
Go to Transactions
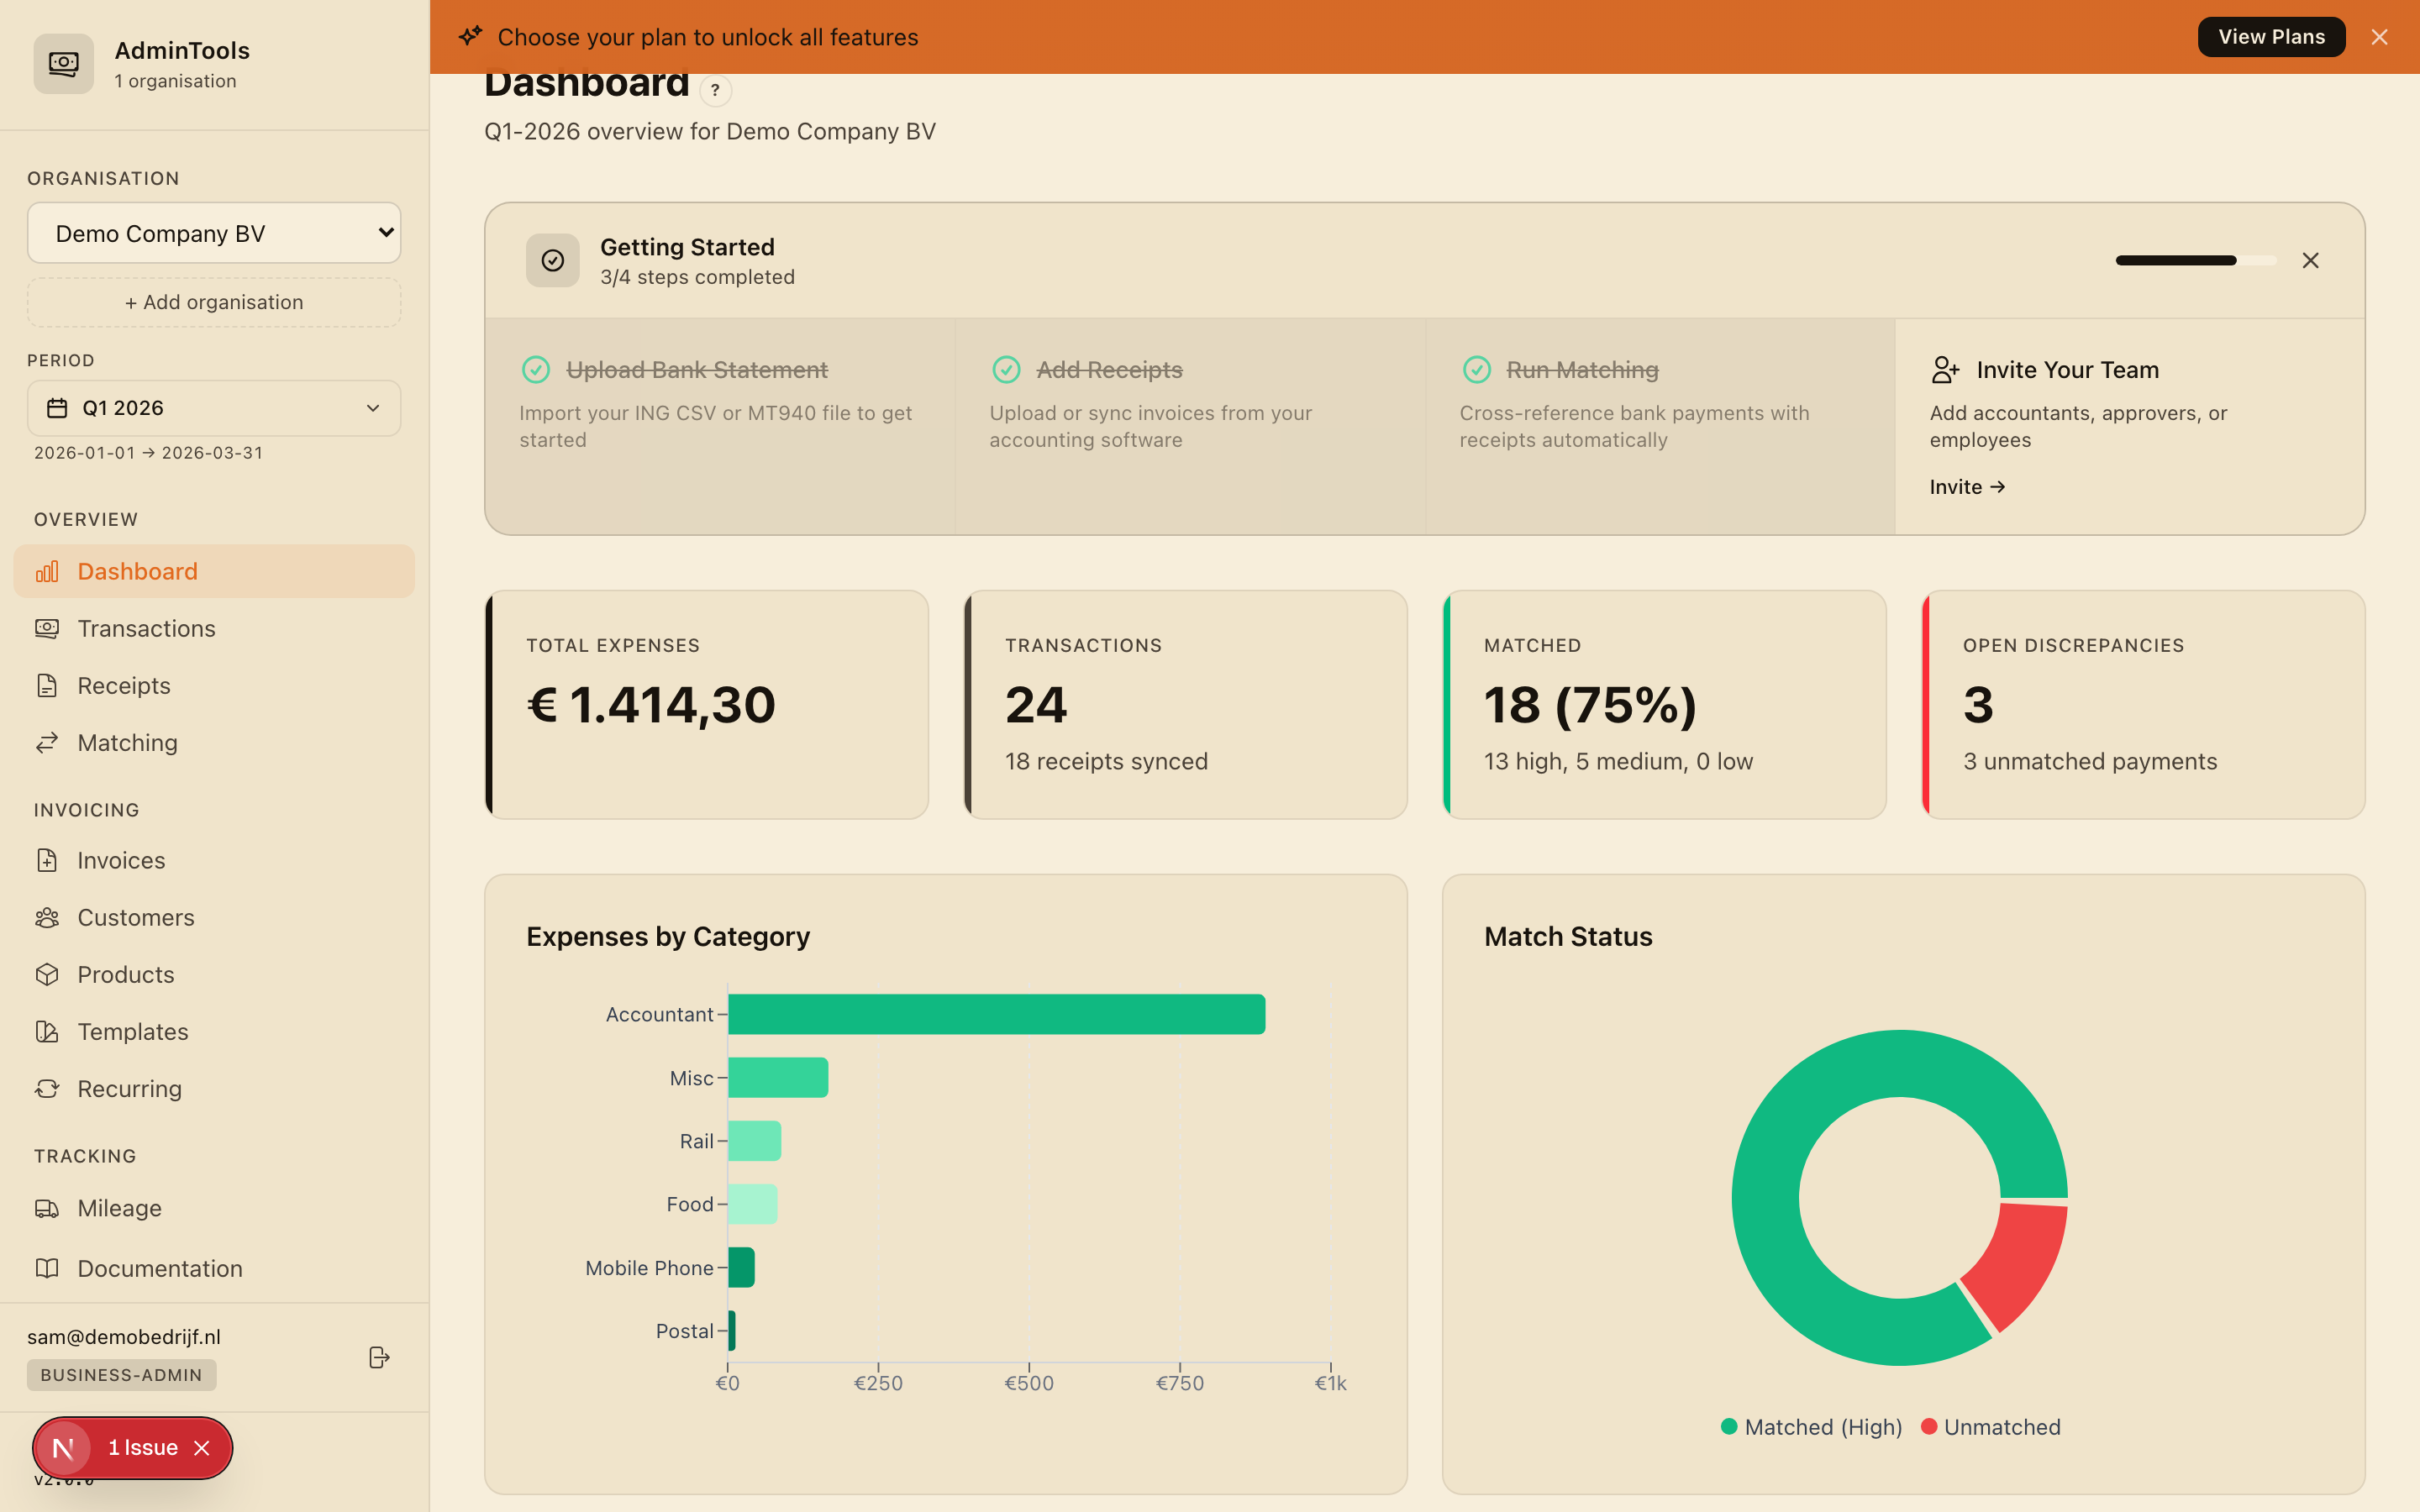[214, 628]
